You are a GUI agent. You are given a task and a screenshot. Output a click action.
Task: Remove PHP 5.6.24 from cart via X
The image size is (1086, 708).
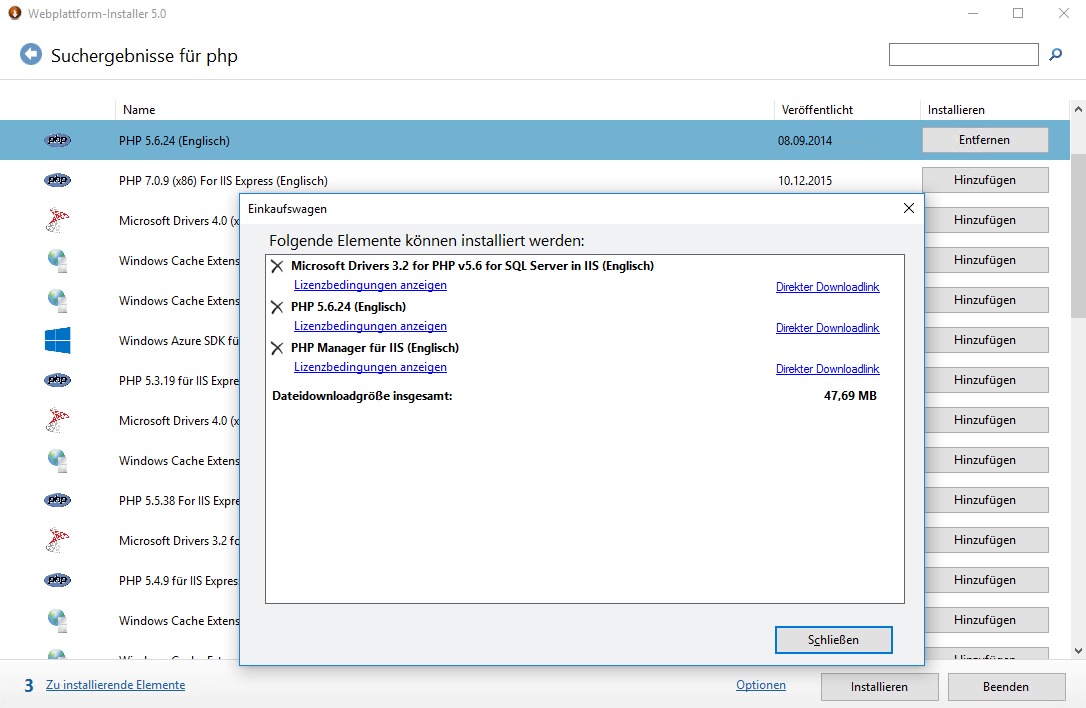point(277,307)
